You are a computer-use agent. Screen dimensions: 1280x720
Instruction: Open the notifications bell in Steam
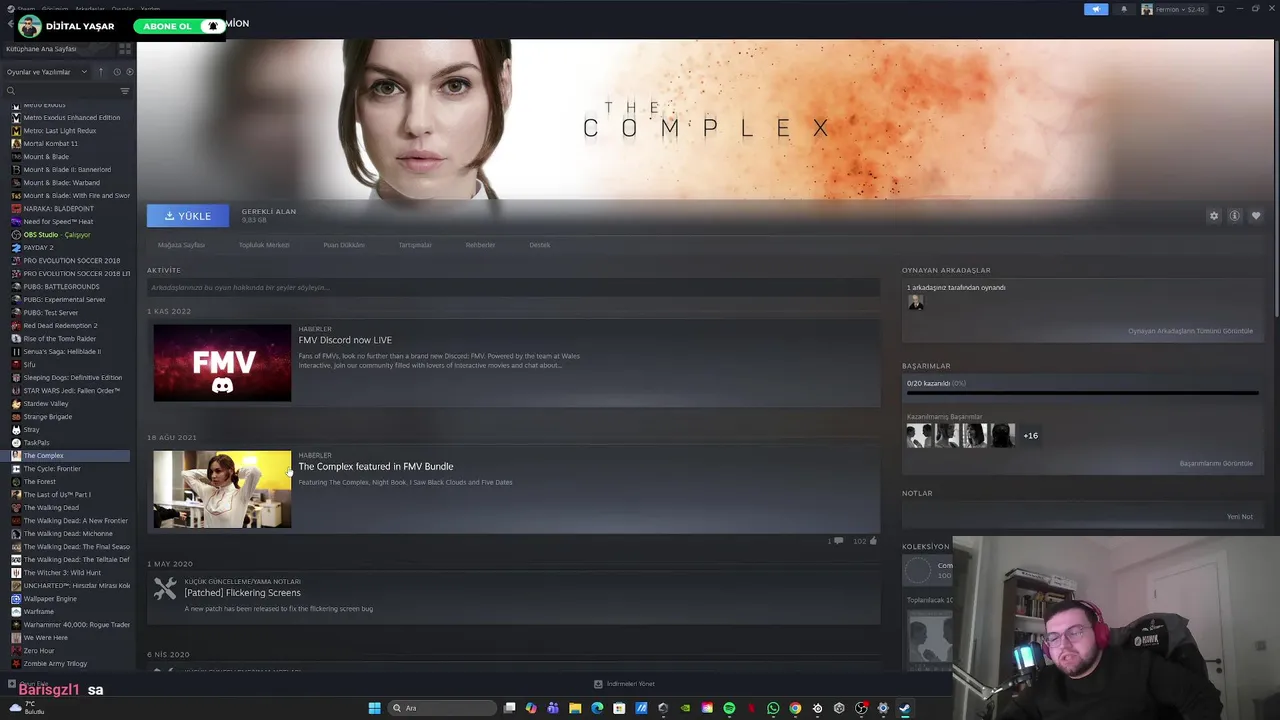[1123, 9]
